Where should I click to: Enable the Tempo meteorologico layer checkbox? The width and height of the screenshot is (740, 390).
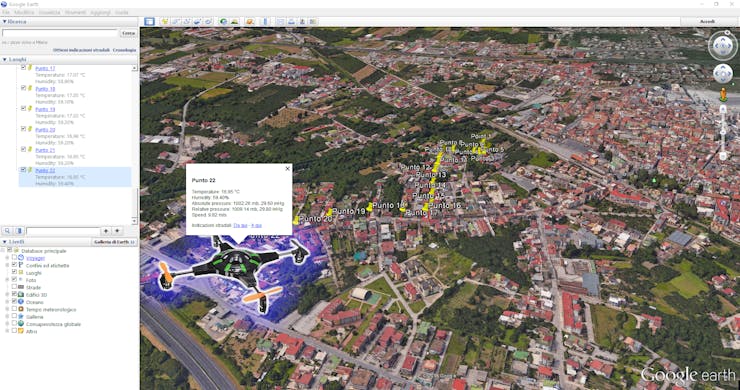[x=14, y=309]
